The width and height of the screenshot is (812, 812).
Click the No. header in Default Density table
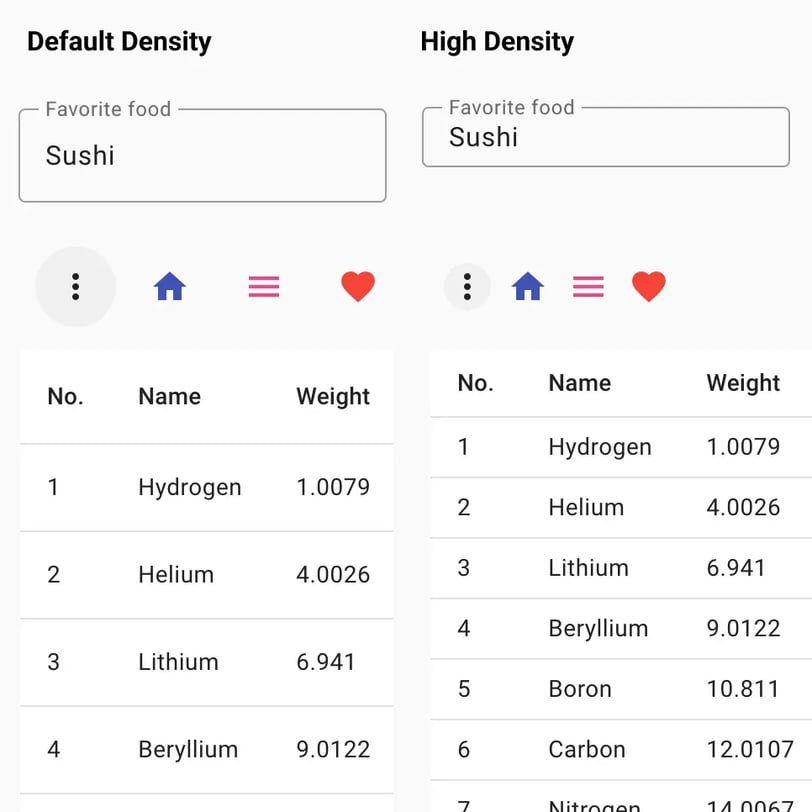65,397
